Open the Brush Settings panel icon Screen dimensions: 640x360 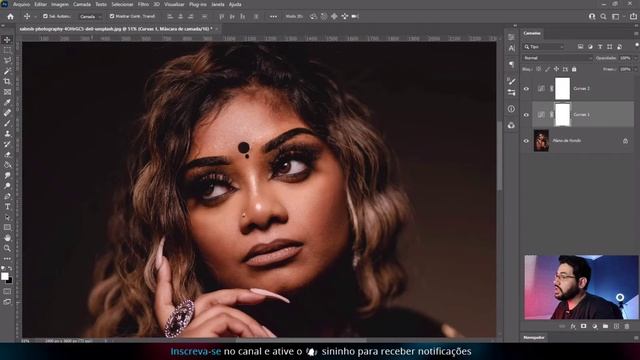(x=511, y=81)
